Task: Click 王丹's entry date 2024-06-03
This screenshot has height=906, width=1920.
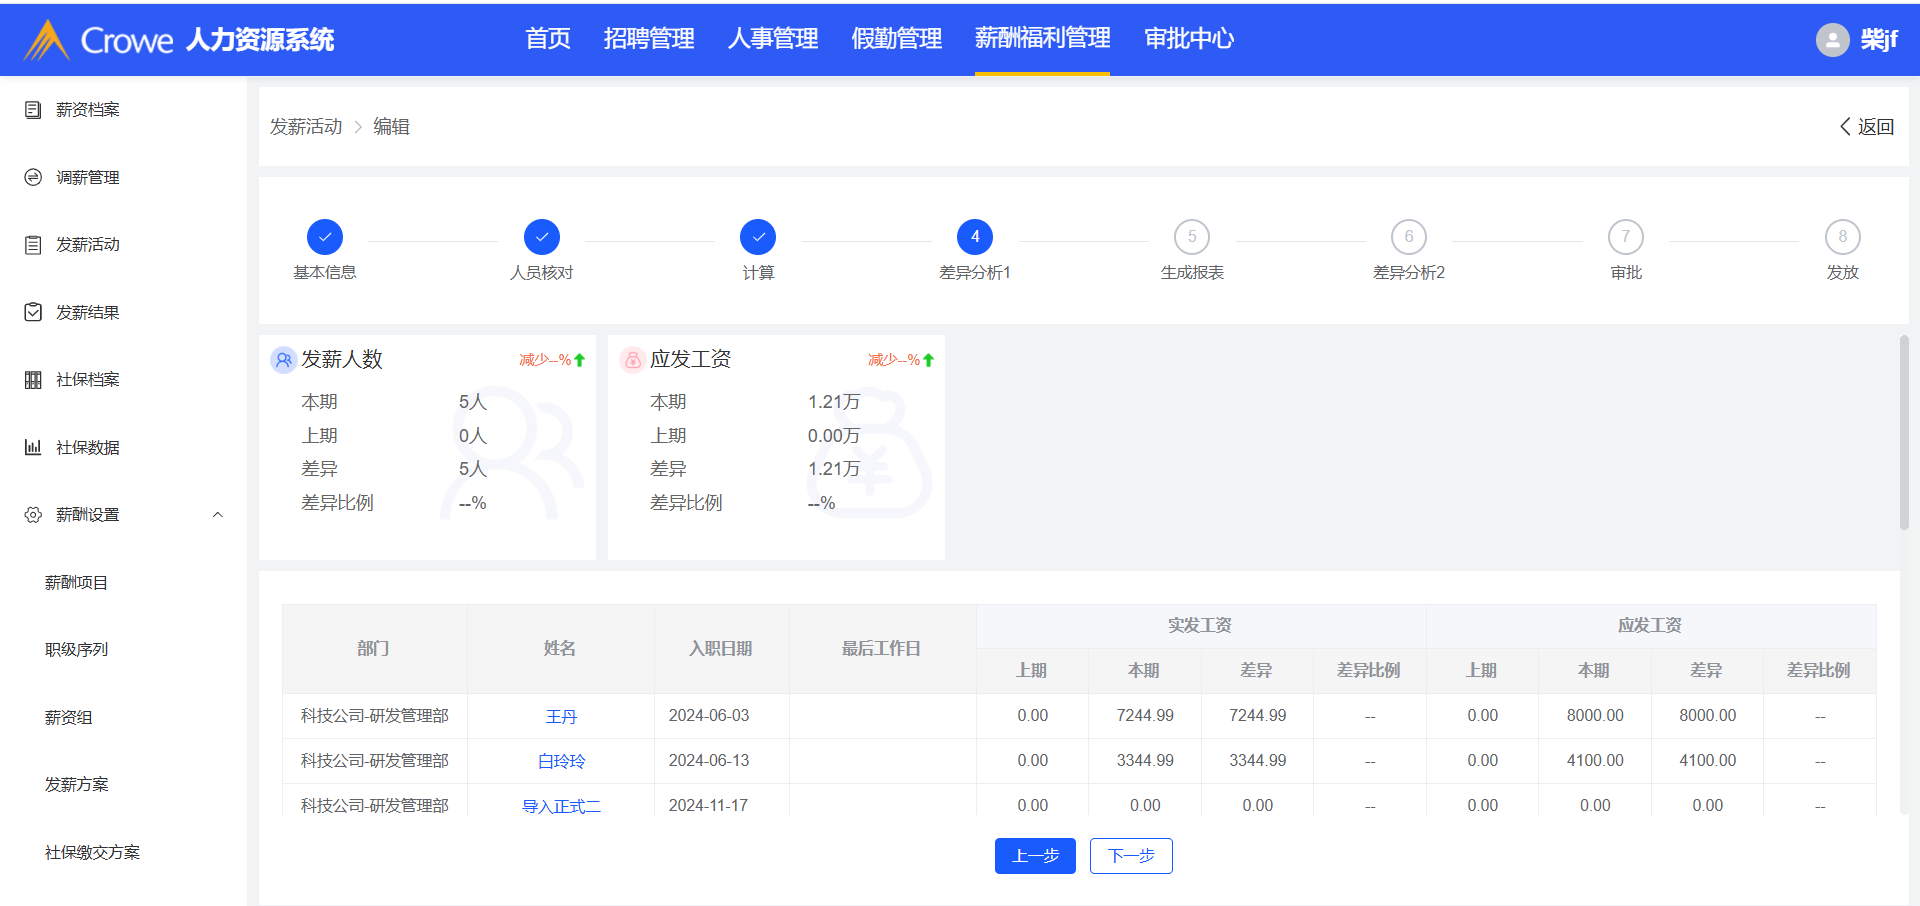Action: (x=709, y=716)
